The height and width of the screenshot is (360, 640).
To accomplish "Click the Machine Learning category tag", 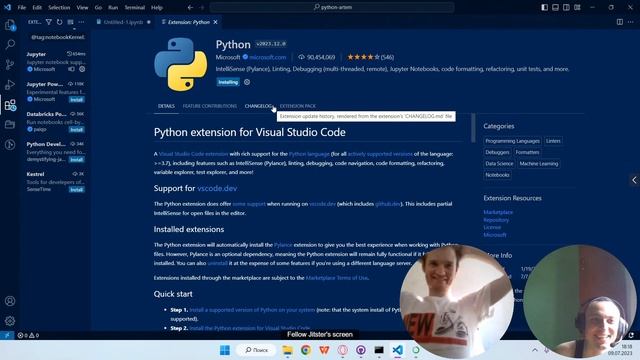I will (x=538, y=164).
